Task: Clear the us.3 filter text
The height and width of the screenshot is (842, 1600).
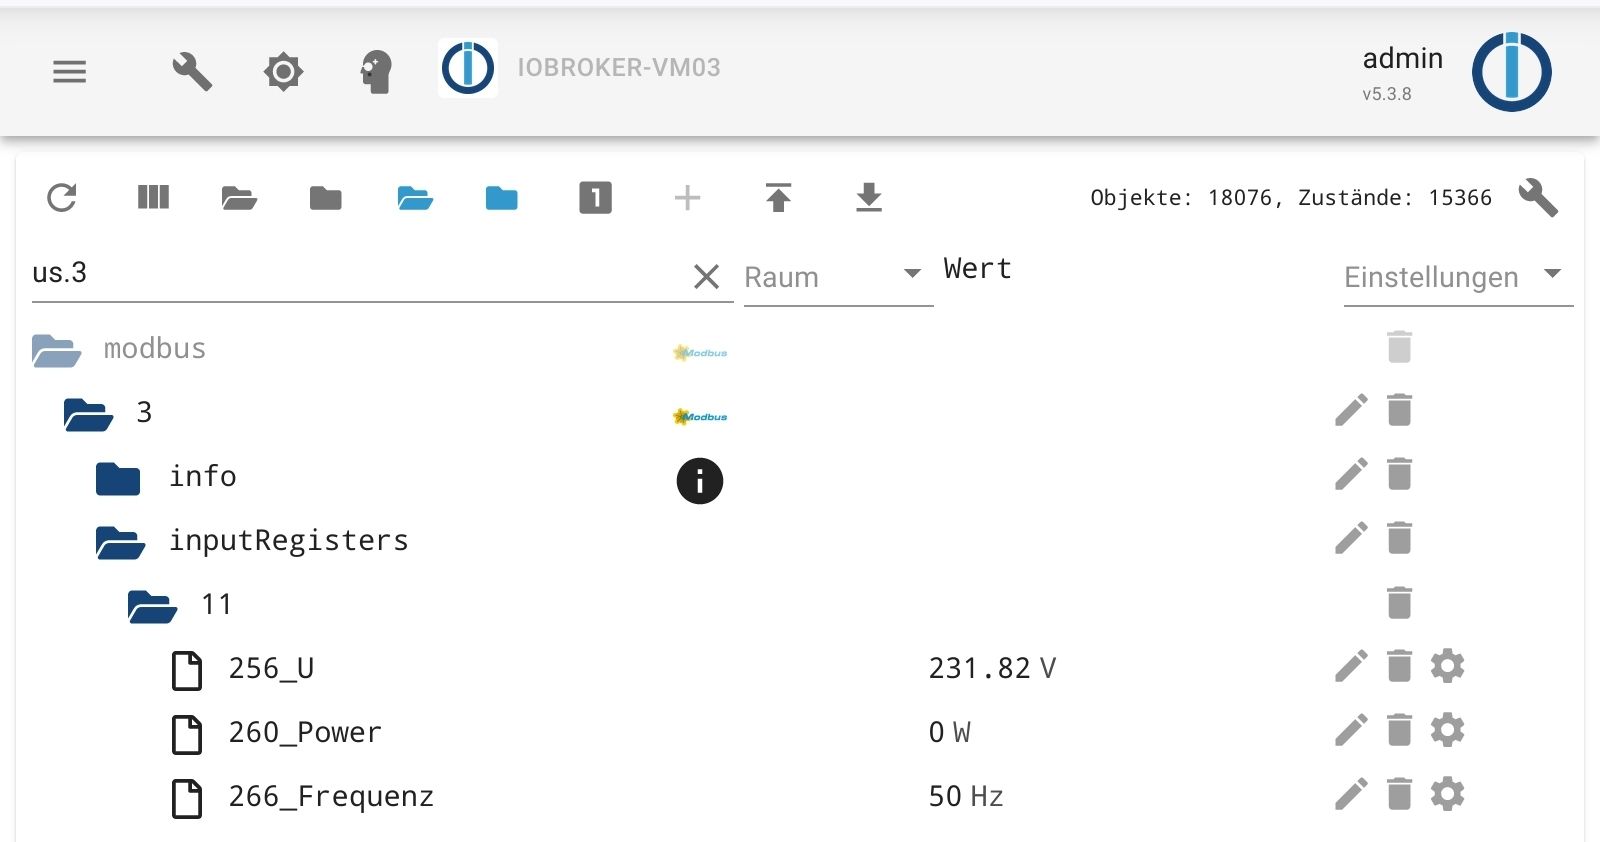Action: tap(706, 277)
